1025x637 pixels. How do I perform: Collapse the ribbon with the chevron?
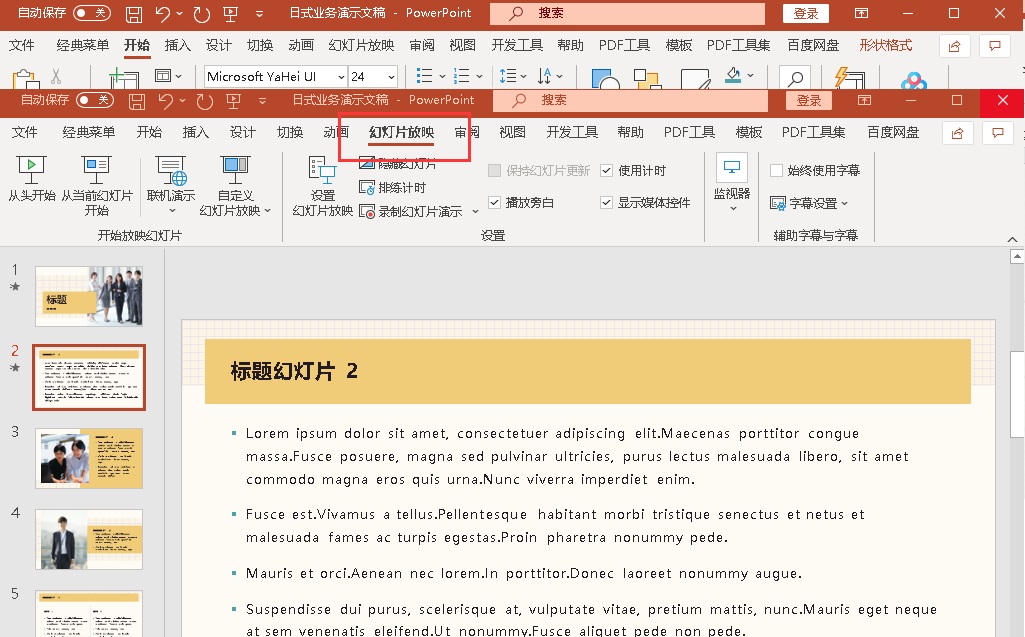click(1012, 239)
